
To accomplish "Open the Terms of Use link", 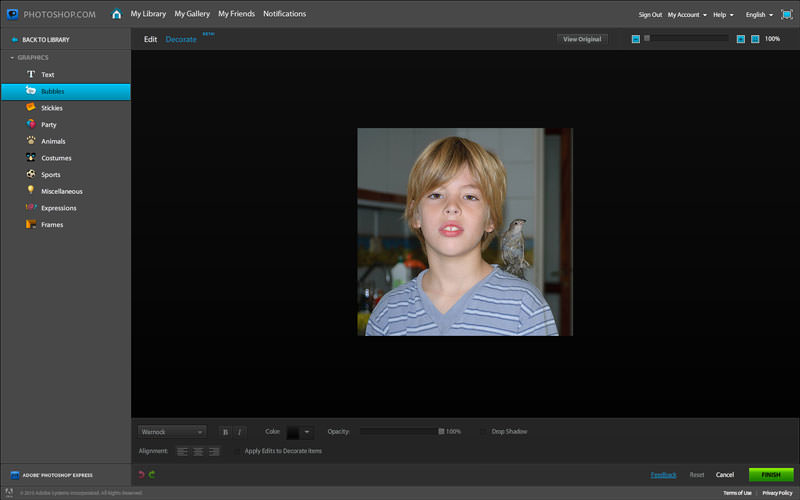I will (x=737, y=493).
